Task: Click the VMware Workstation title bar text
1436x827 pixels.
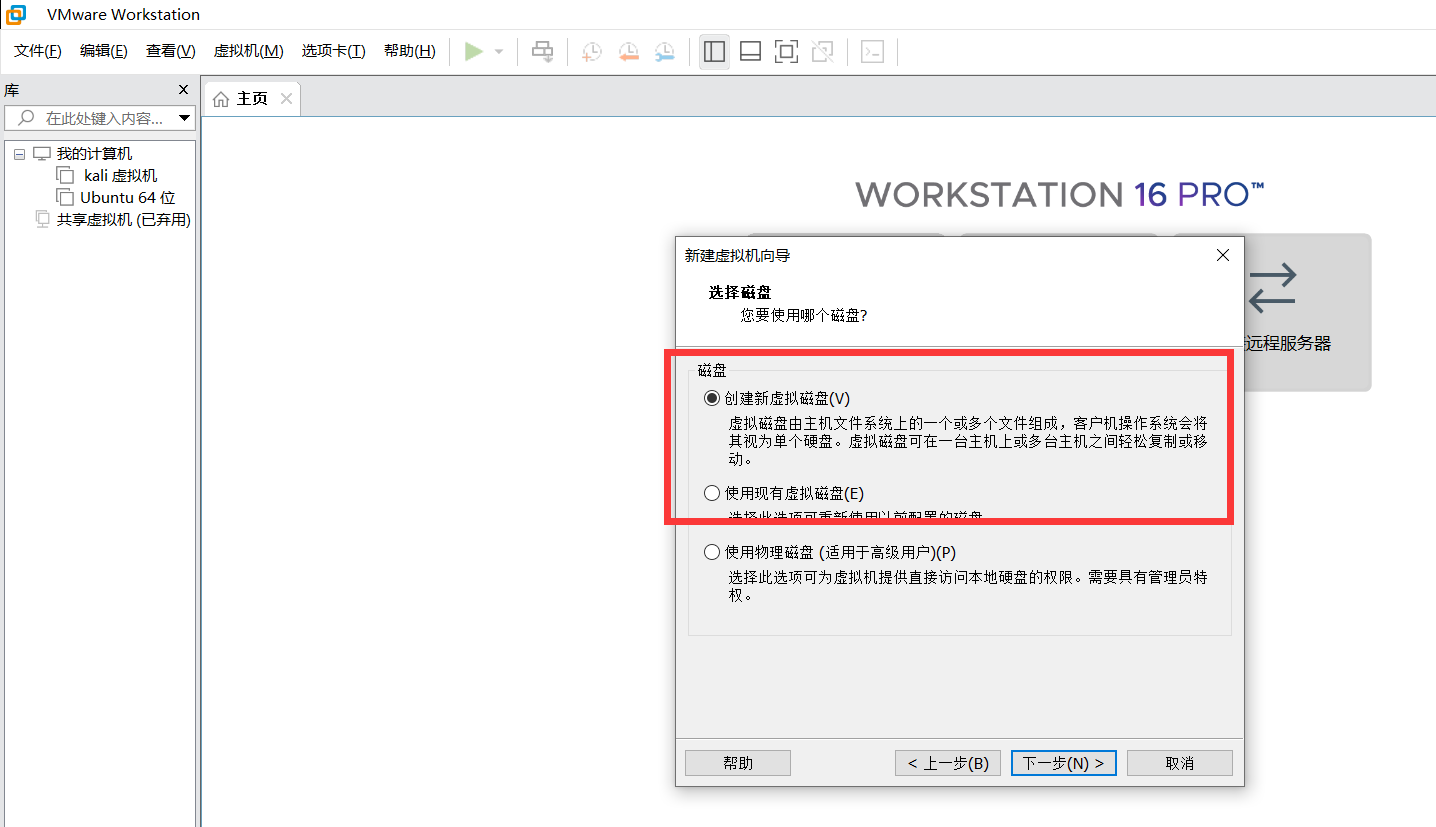Action: coord(123,15)
